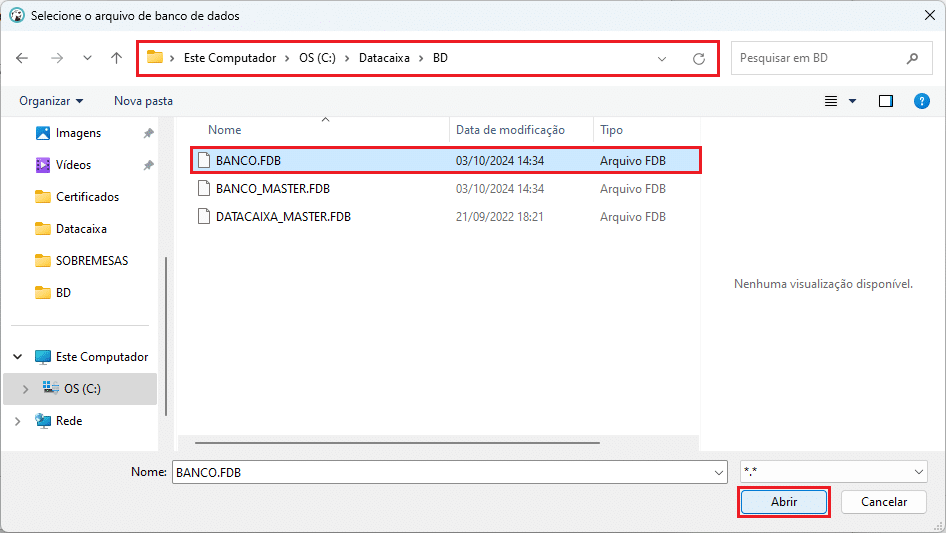
Task: Refresh the BD folder listing
Action: pos(698,58)
